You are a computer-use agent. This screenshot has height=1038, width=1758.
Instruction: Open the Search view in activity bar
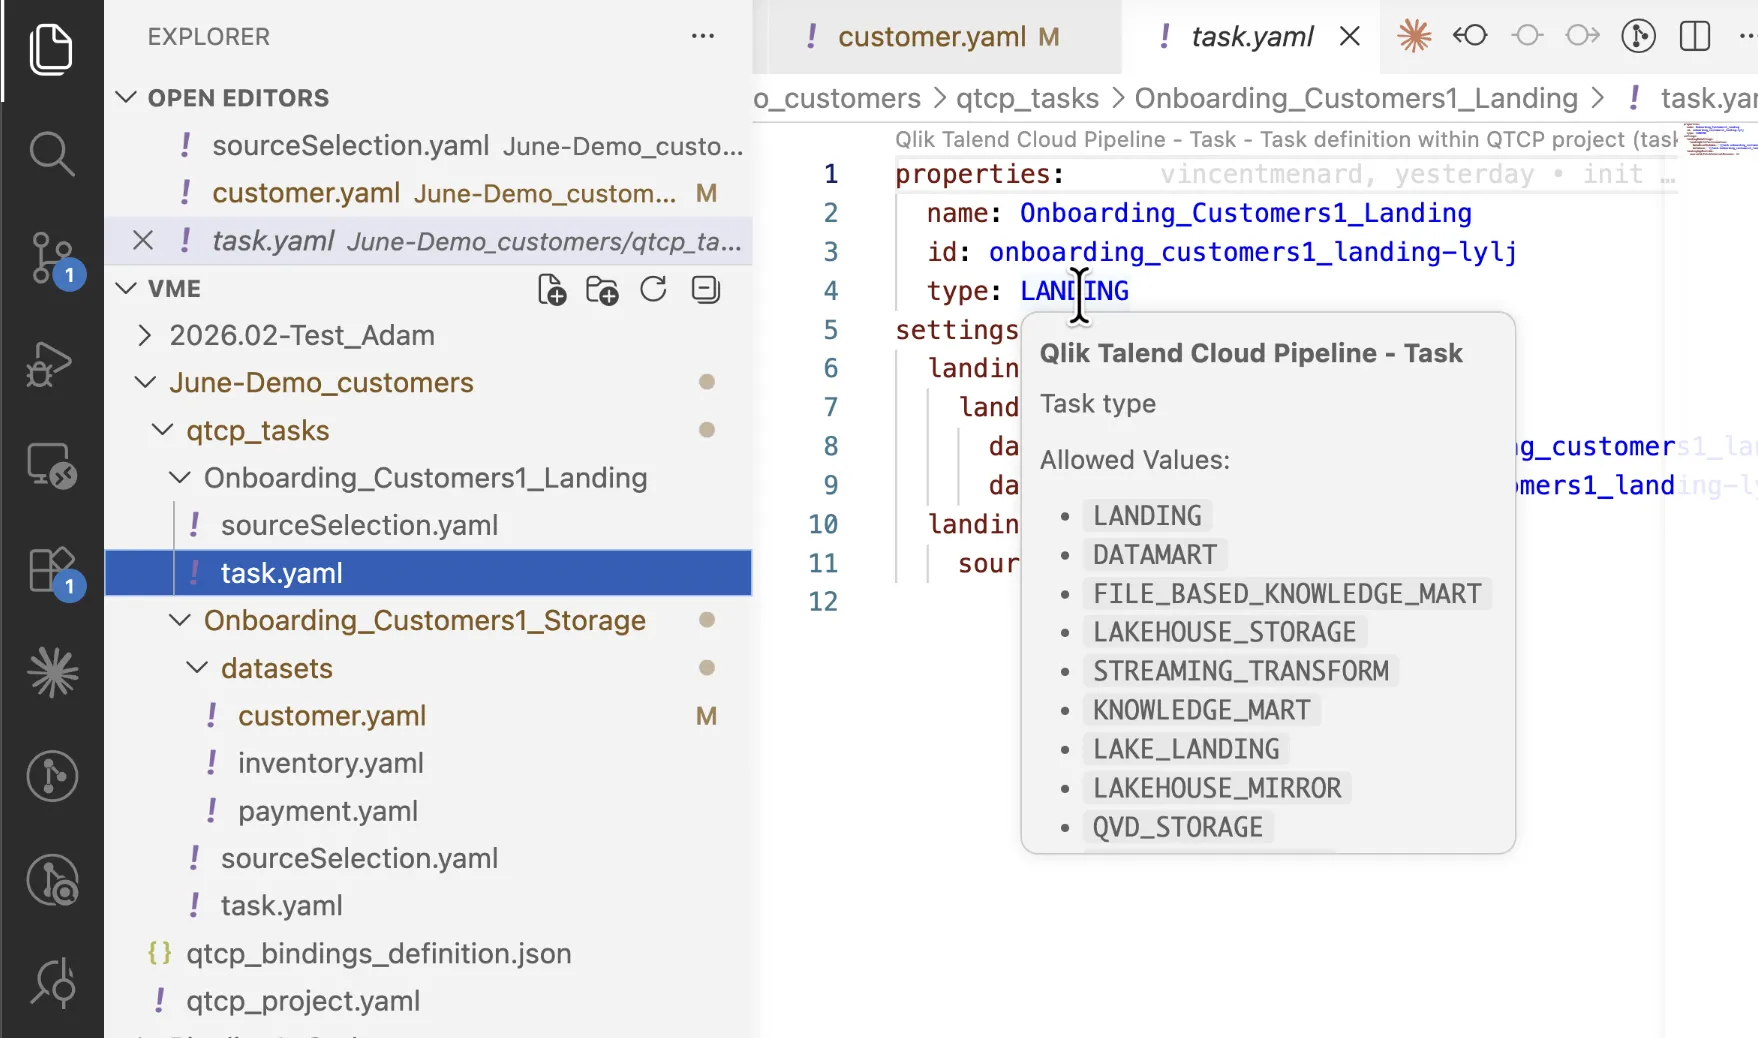[51, 153]
